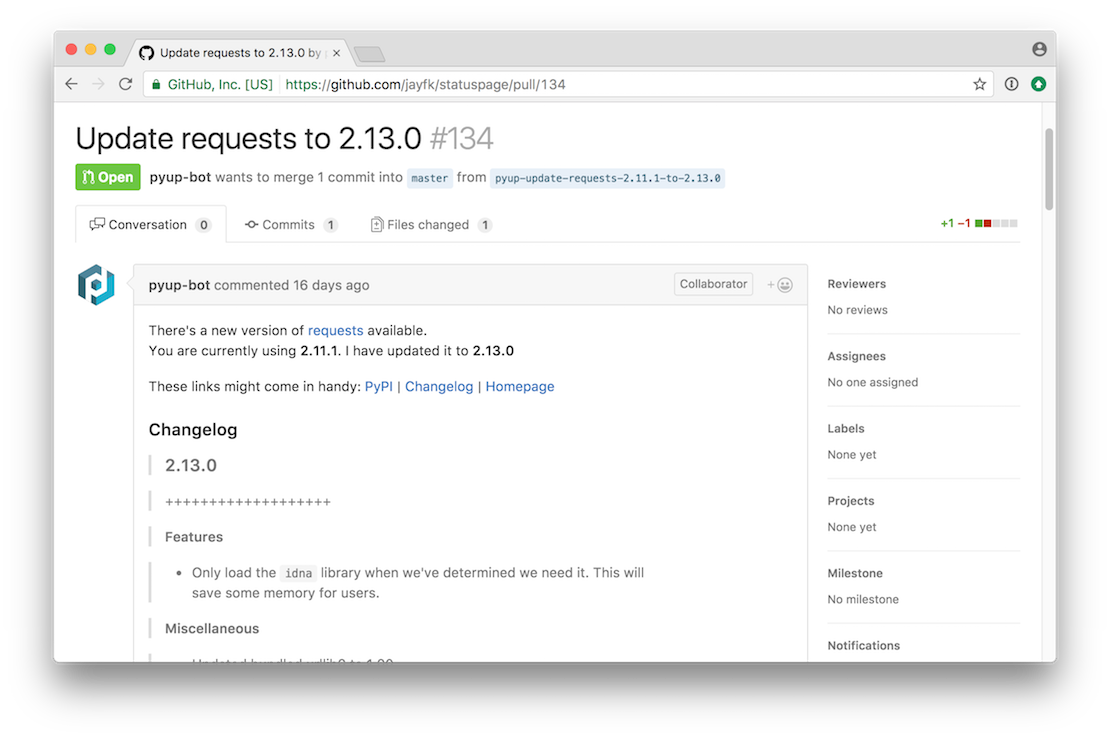This screenshot has width=1110, height=739.
Task: Open a new browser tab
Action: tap(370, 54)
